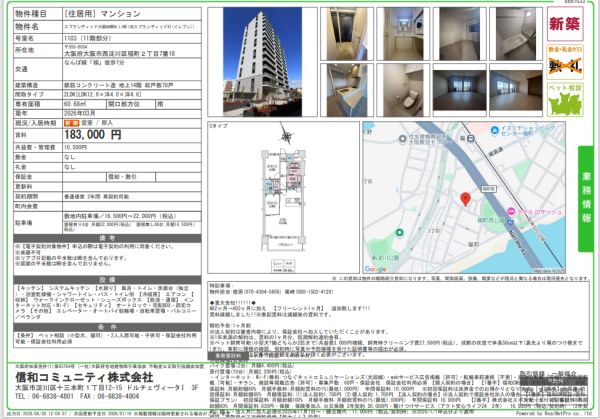Click the 開口部方位 label cell
Screen dimensions: 600x419
coord(130,104)
